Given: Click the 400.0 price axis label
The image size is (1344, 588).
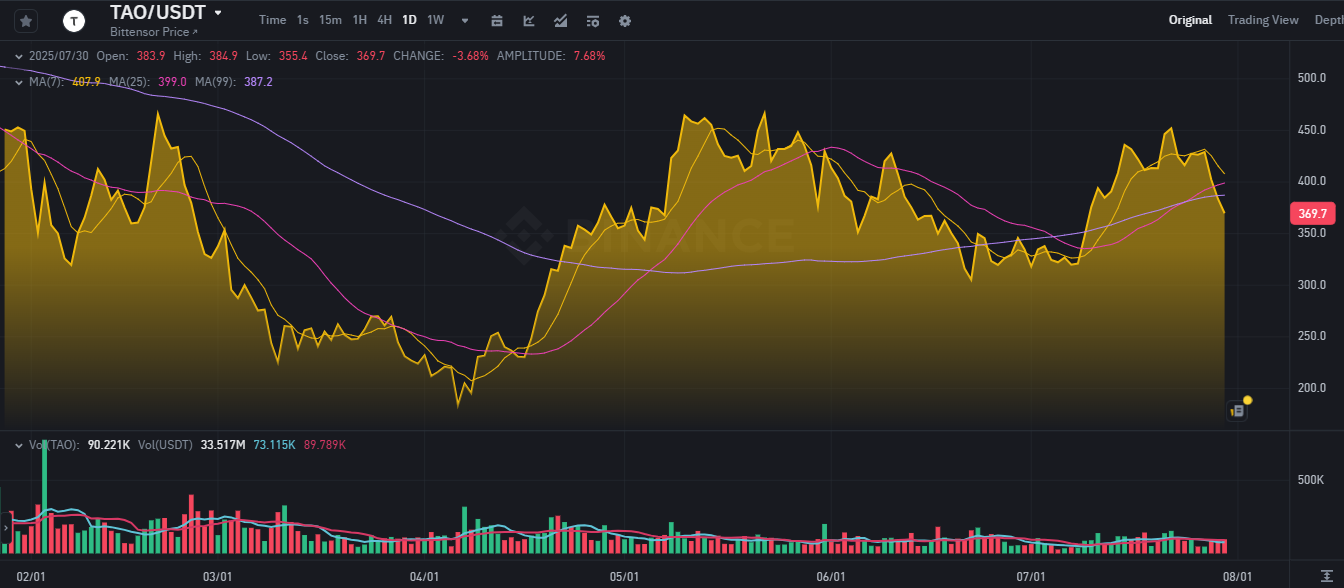Looking at the screenshot, I should click(x=1311, y=181).
